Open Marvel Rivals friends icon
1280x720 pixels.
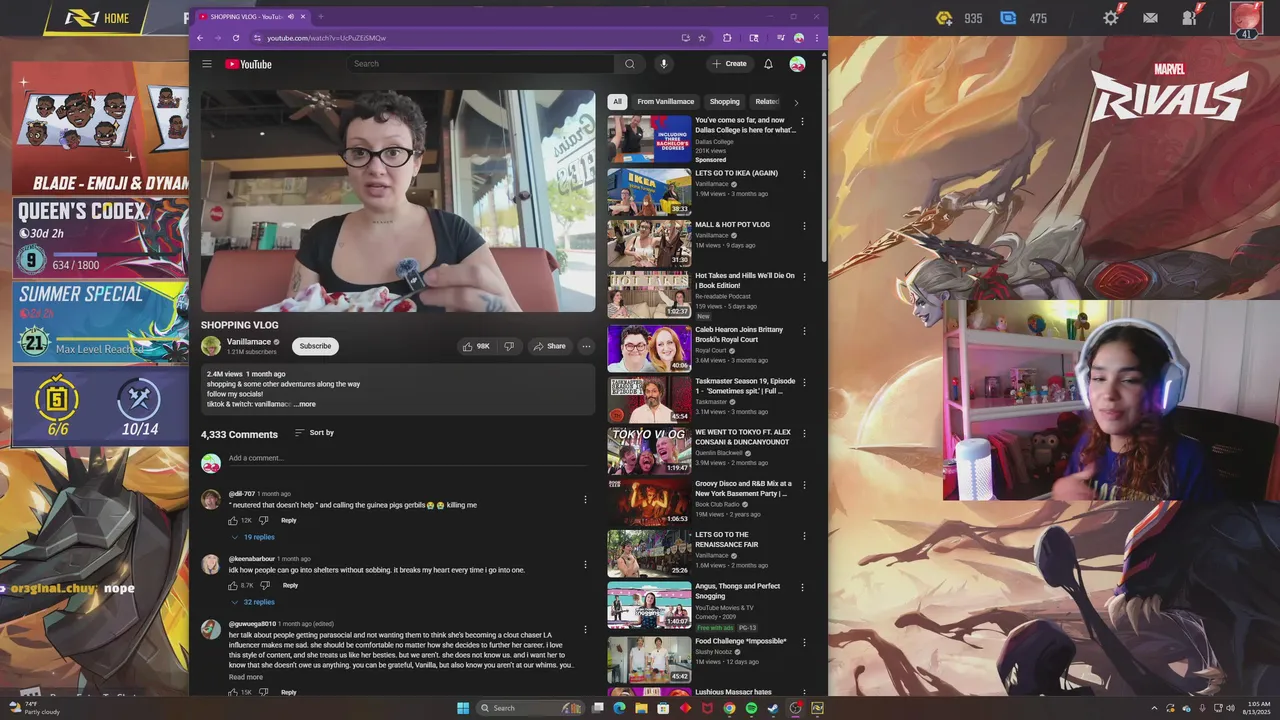[1189, 18]
